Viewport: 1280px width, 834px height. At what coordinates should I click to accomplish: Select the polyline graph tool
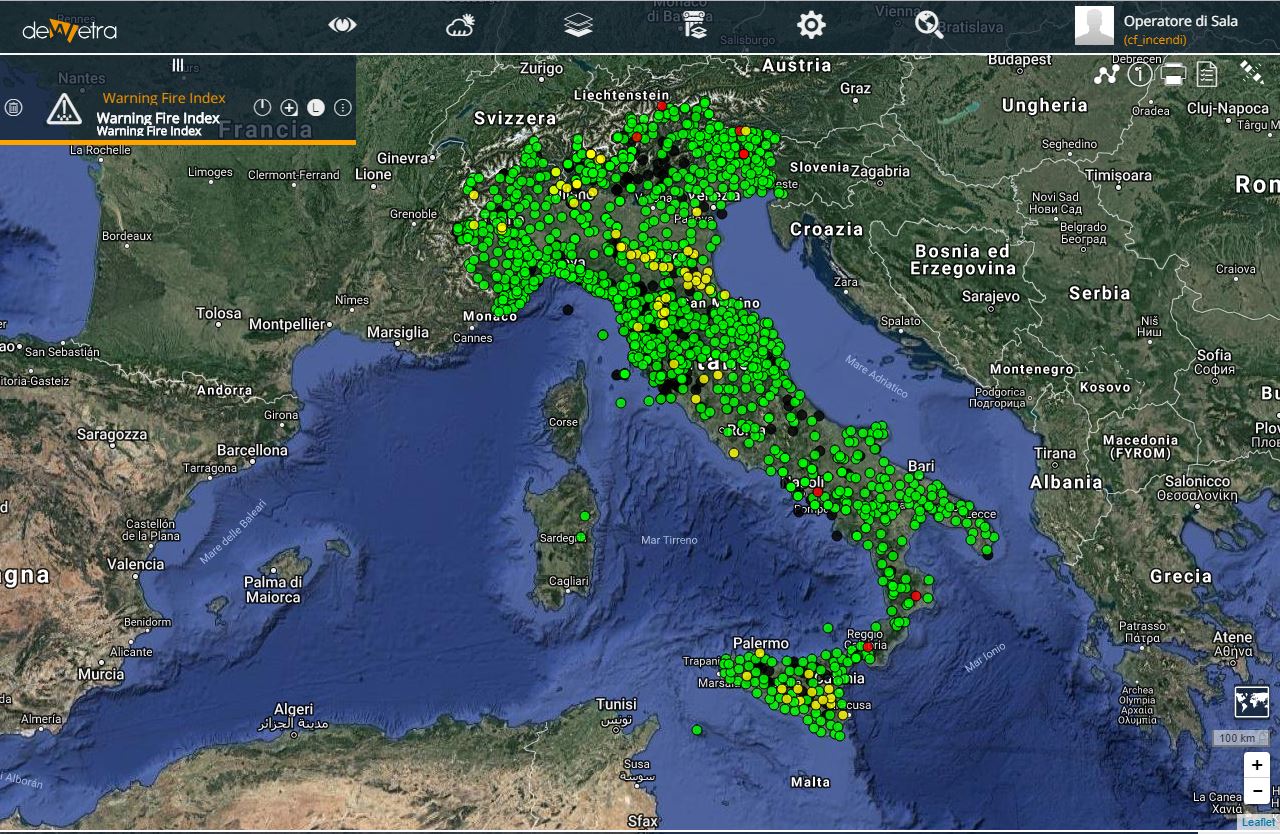(1105, 74)
